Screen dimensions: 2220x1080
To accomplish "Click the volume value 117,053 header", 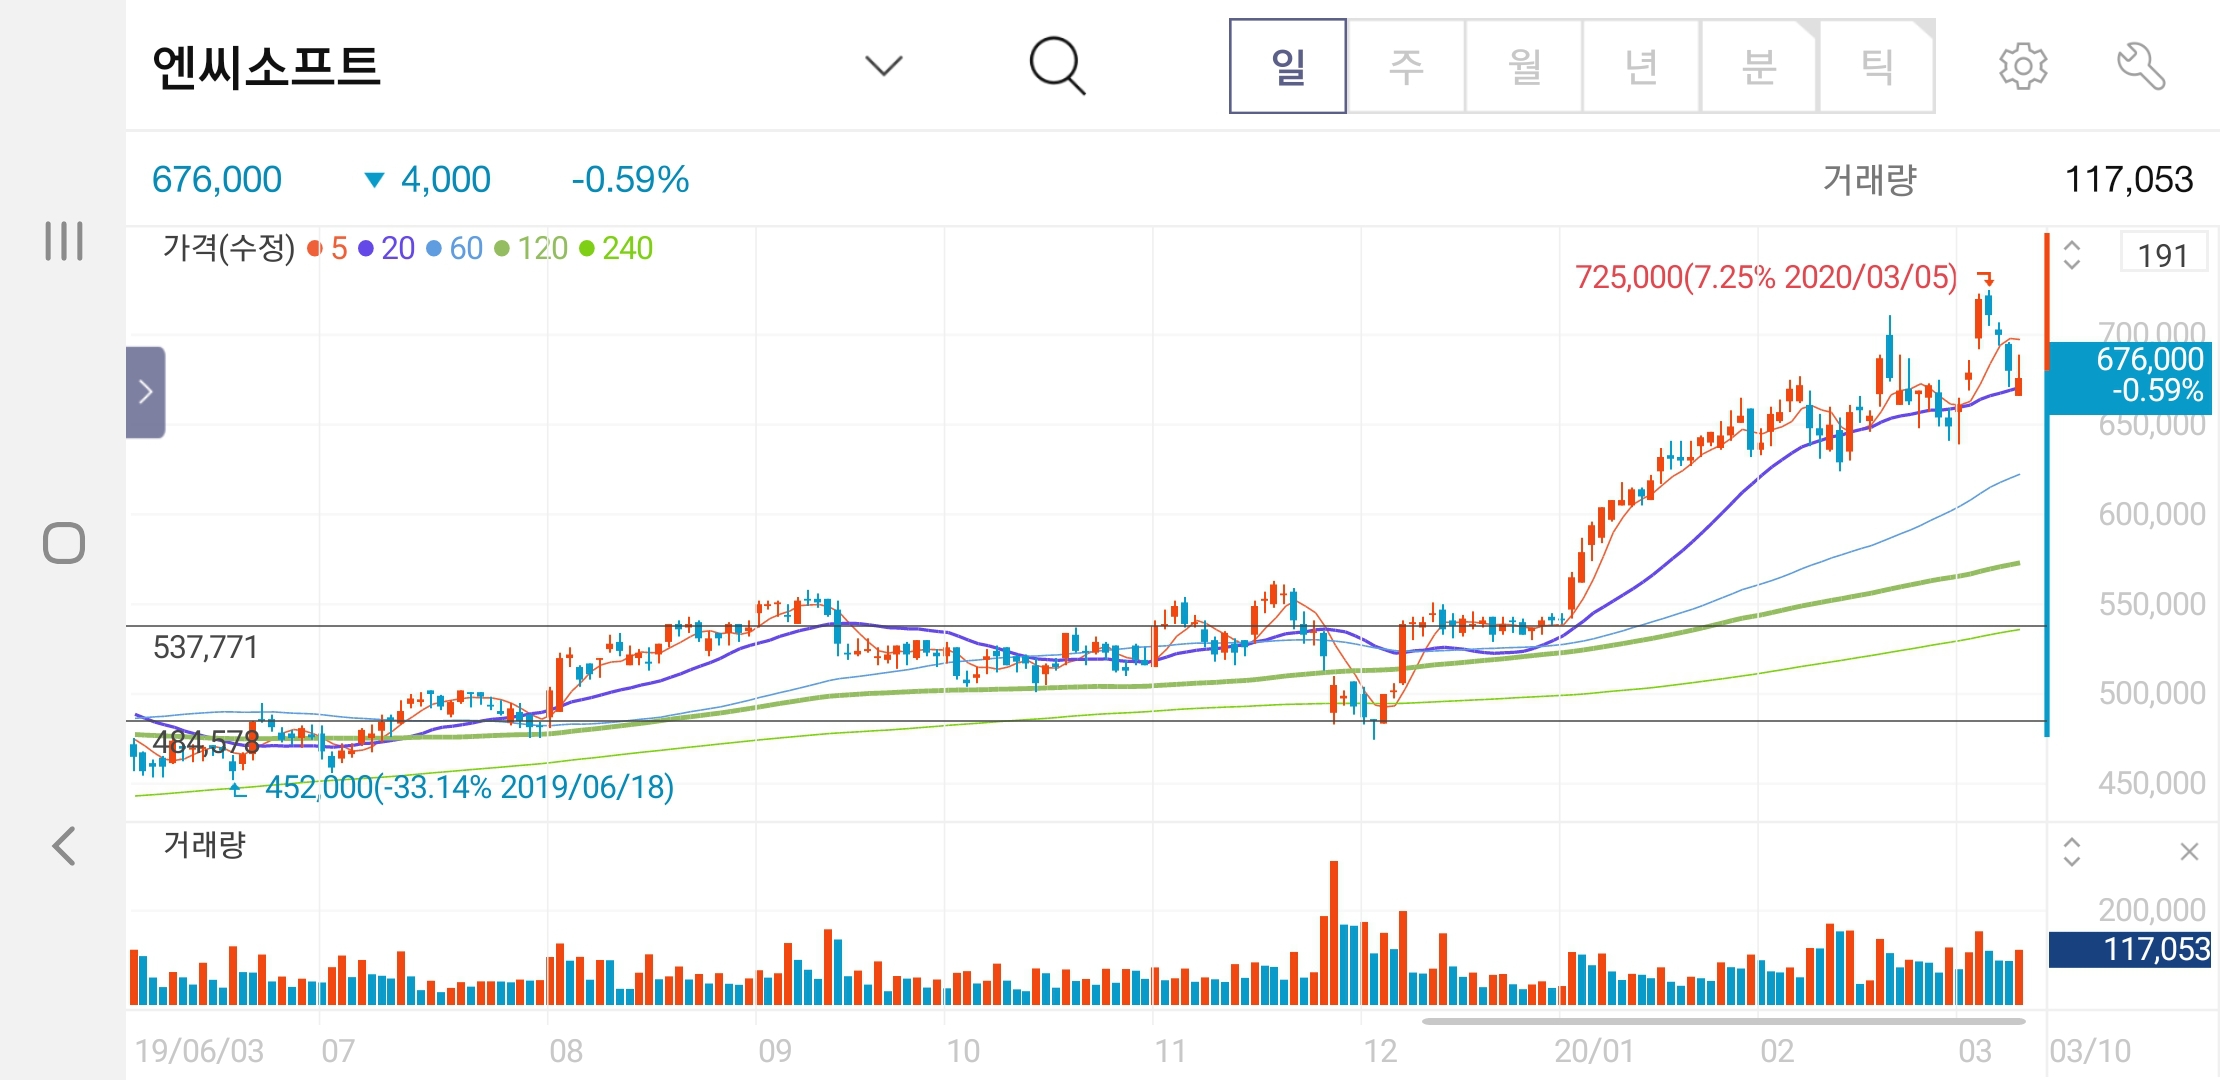I will coord(2129,180).
